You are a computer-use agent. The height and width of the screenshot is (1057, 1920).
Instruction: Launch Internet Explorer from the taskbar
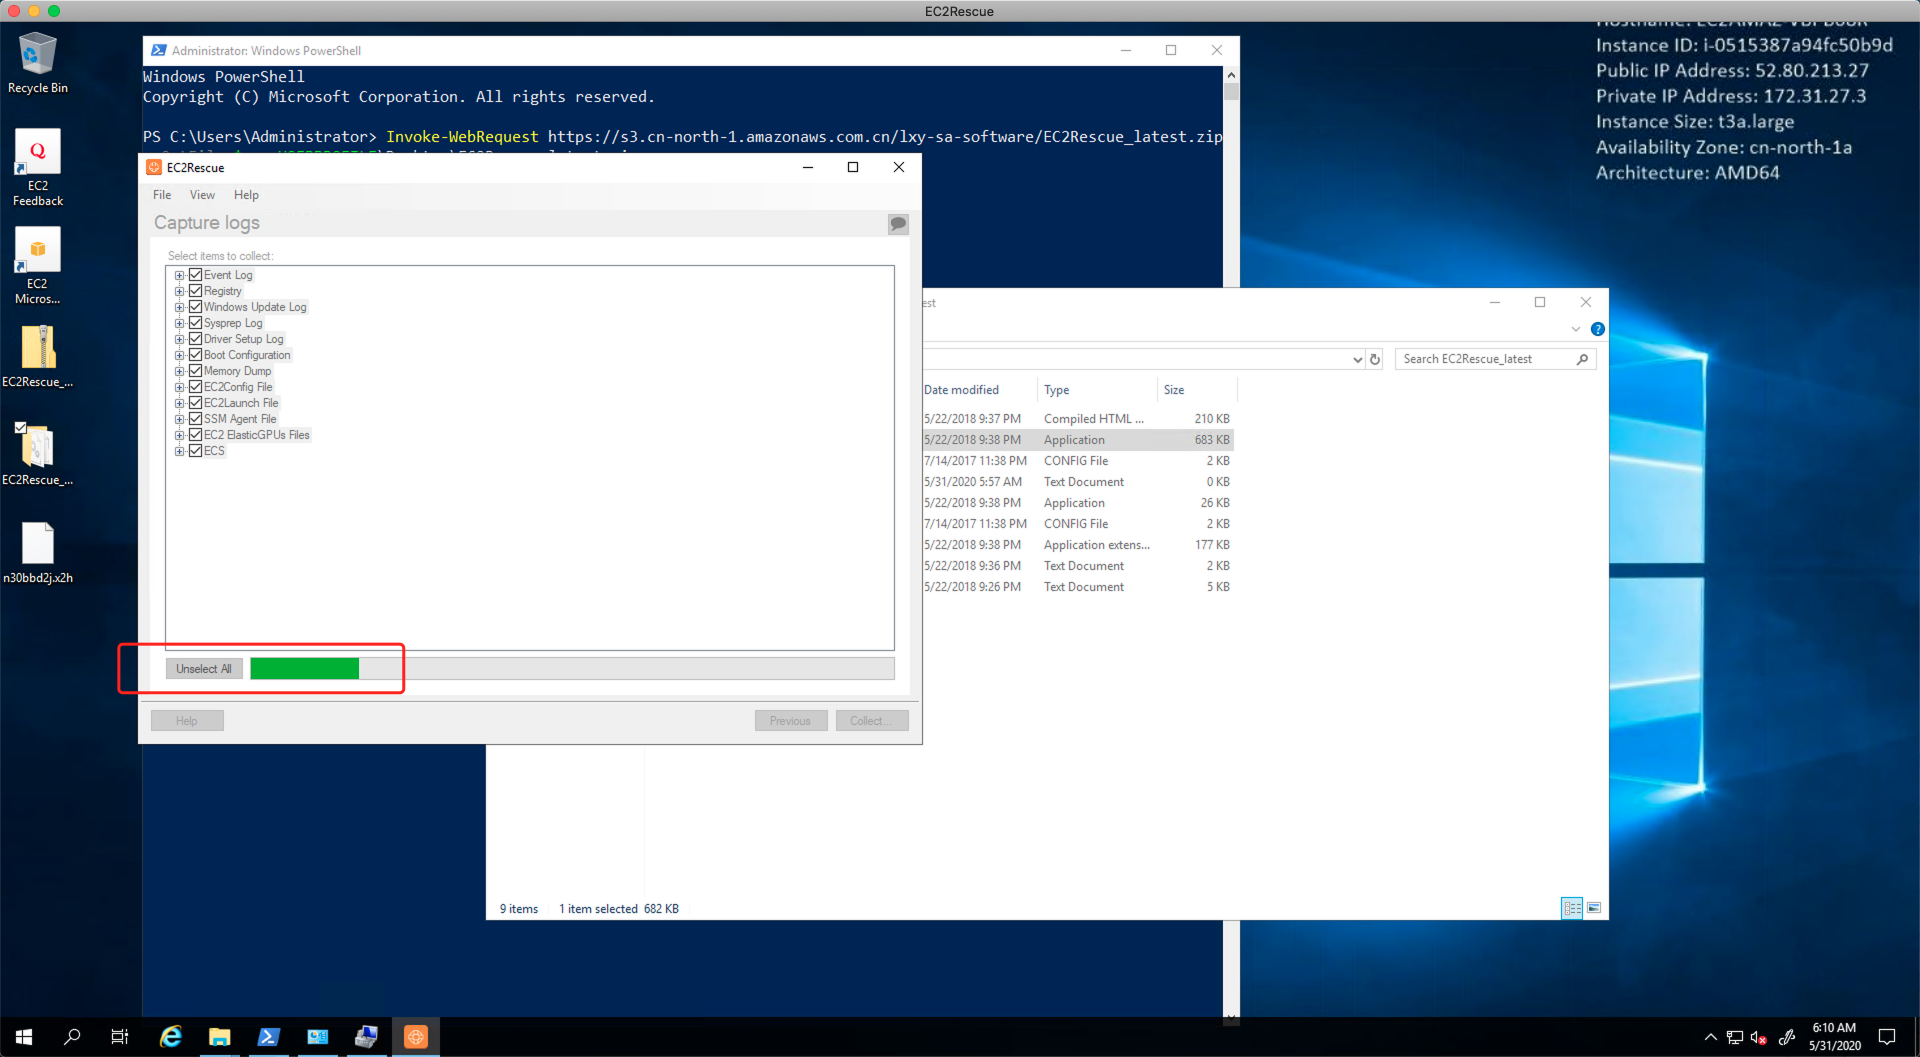(171, 1037)
